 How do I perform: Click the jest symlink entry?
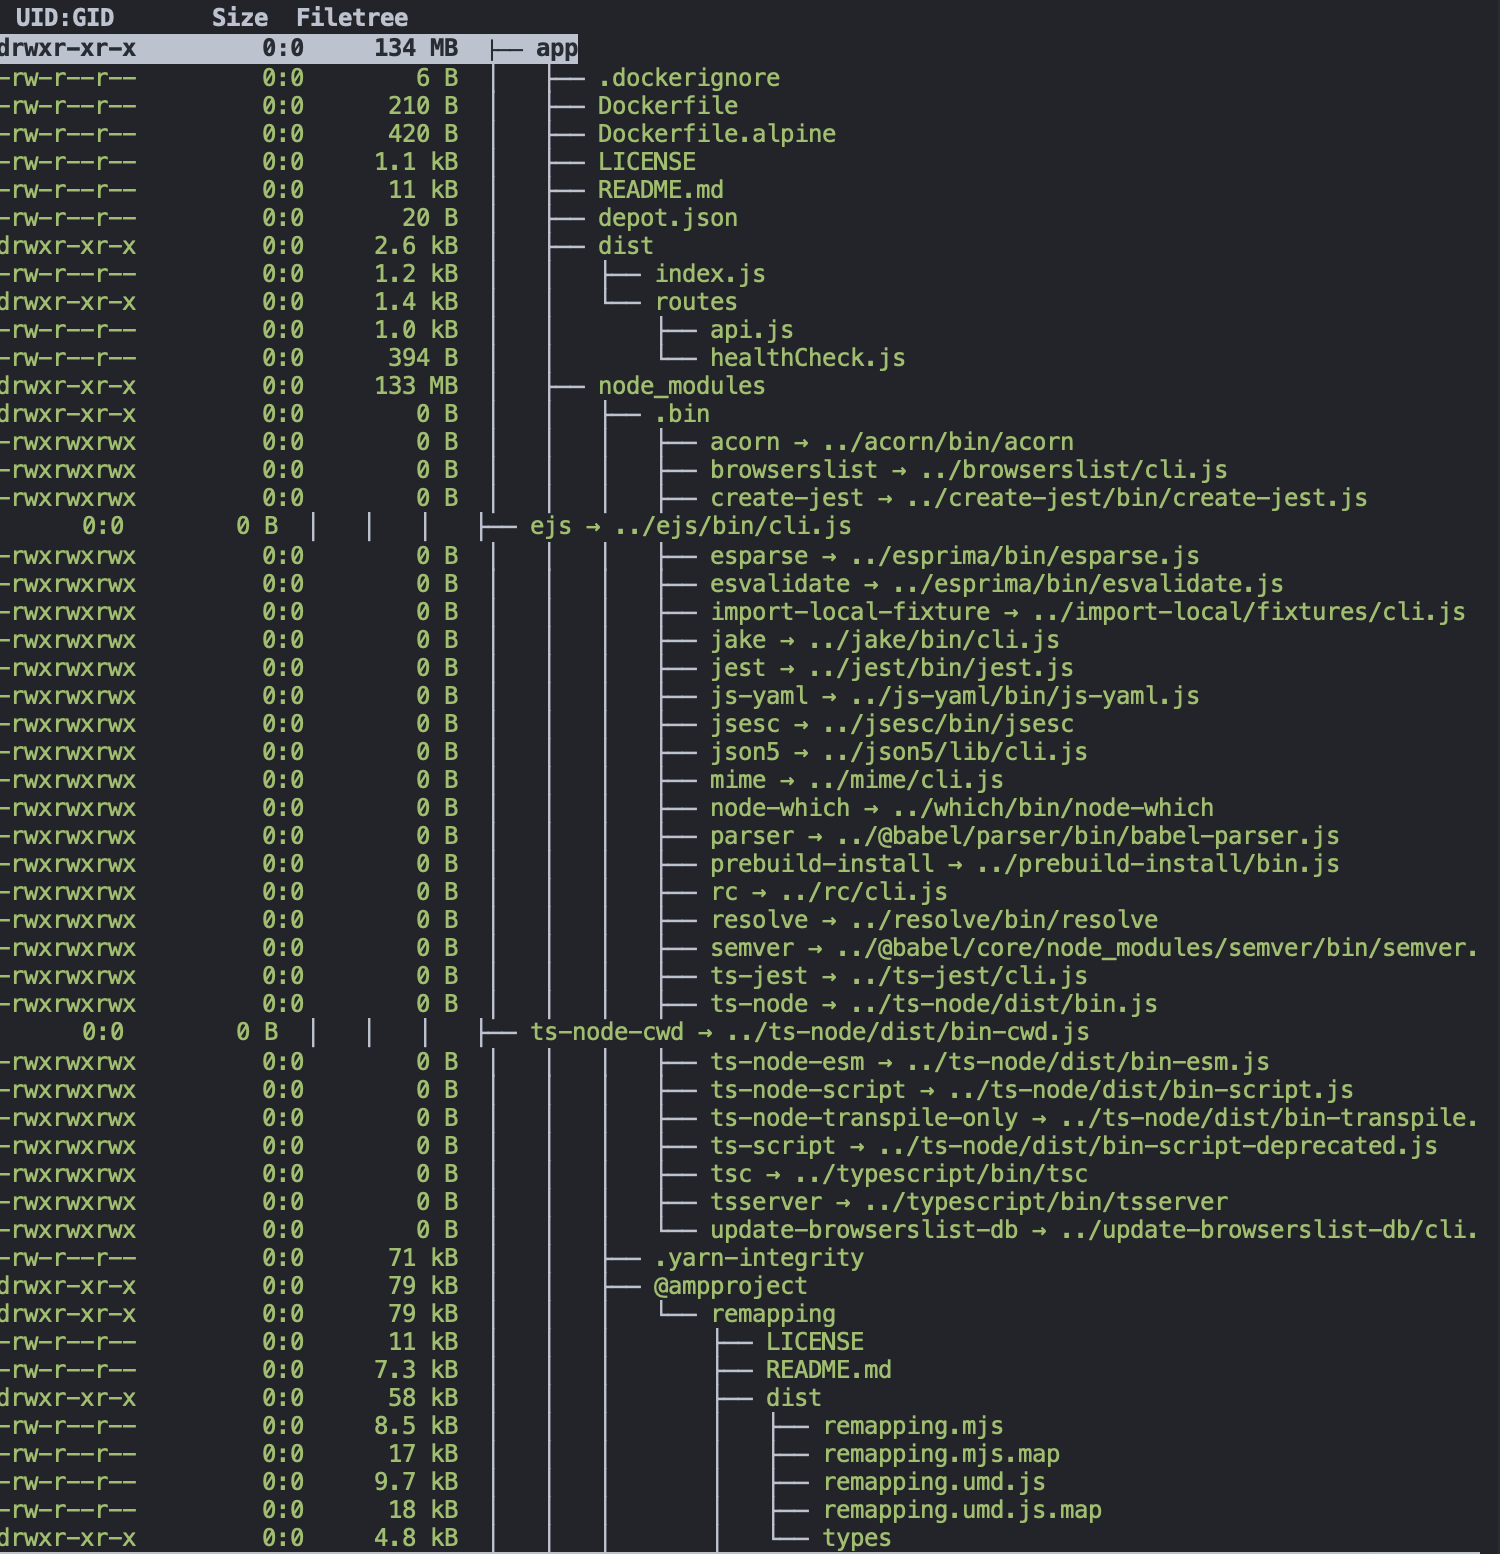tap(737, 668)
